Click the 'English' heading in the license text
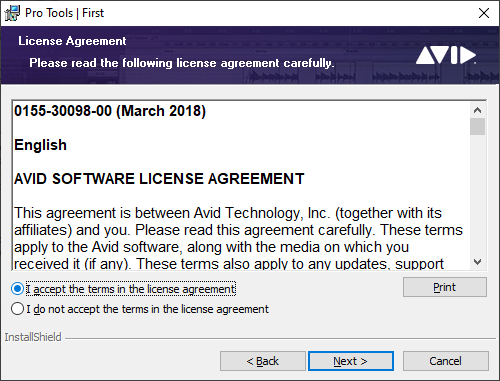The image size is (500, 381). (x=40, y=145)
